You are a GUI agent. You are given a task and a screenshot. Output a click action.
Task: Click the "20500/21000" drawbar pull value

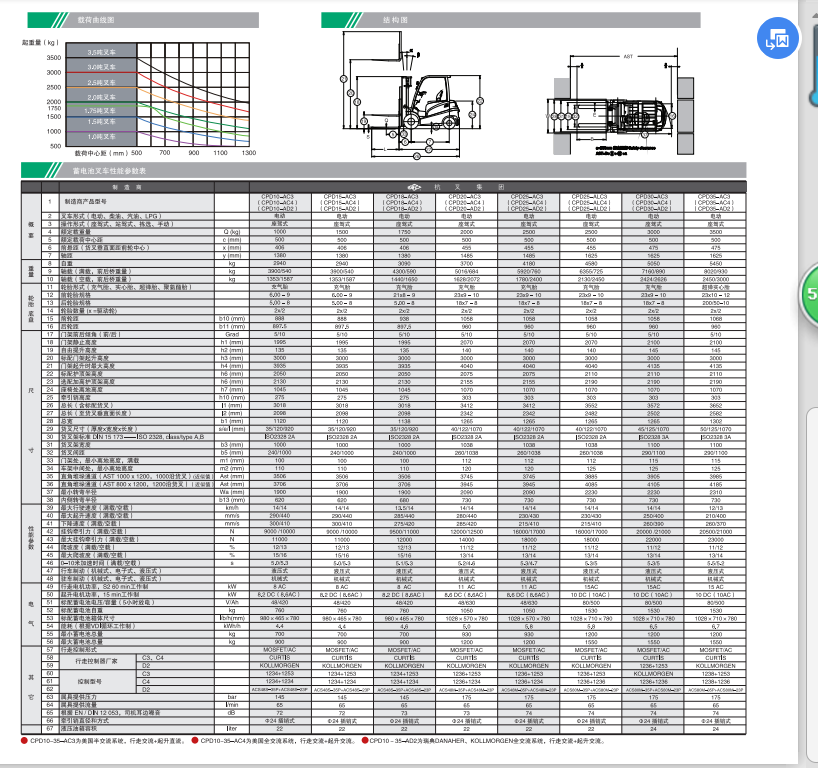click(716, 532)
